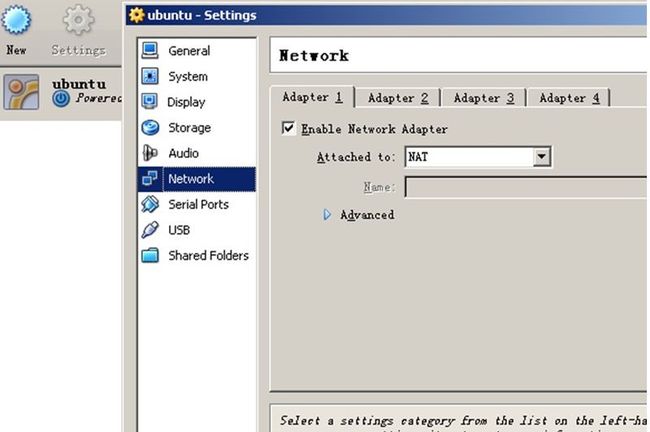Image resolution: width=650 pixels, height=432 pixels.
Task: Click the System category label
Action: pos(188,77)
